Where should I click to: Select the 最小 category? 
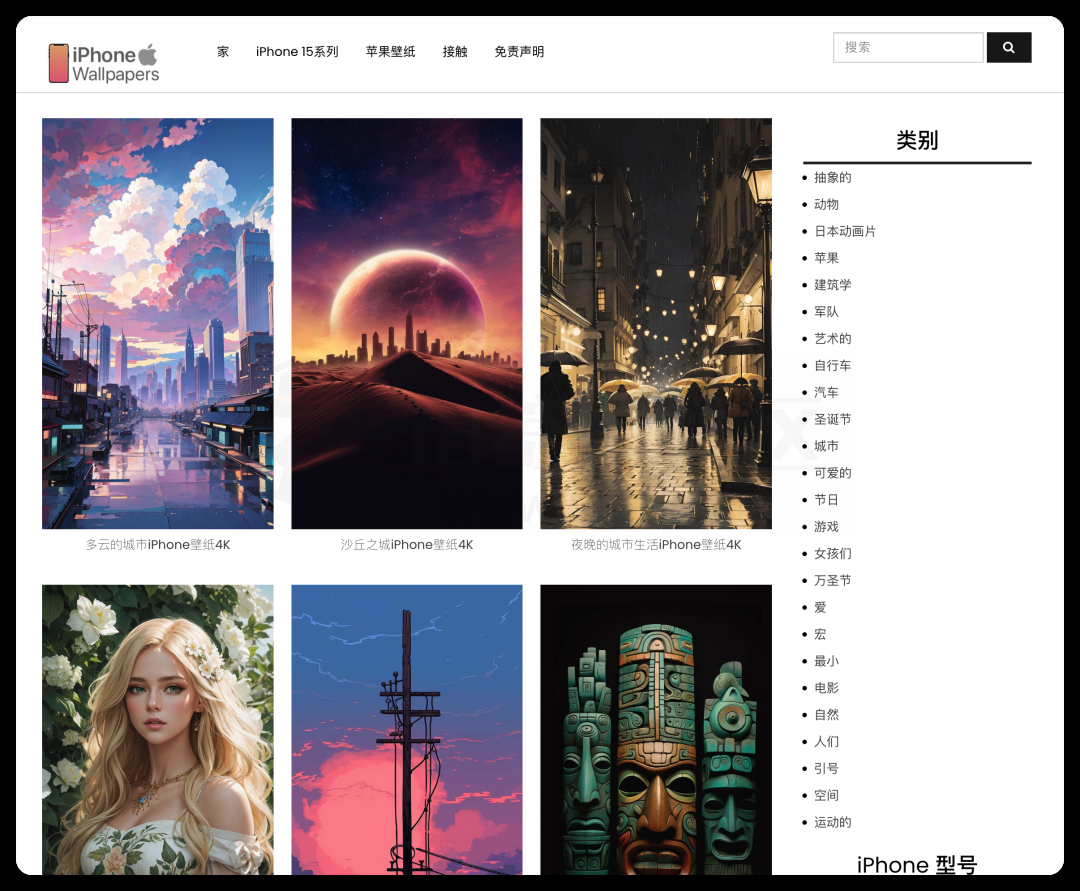pos(827,661)
